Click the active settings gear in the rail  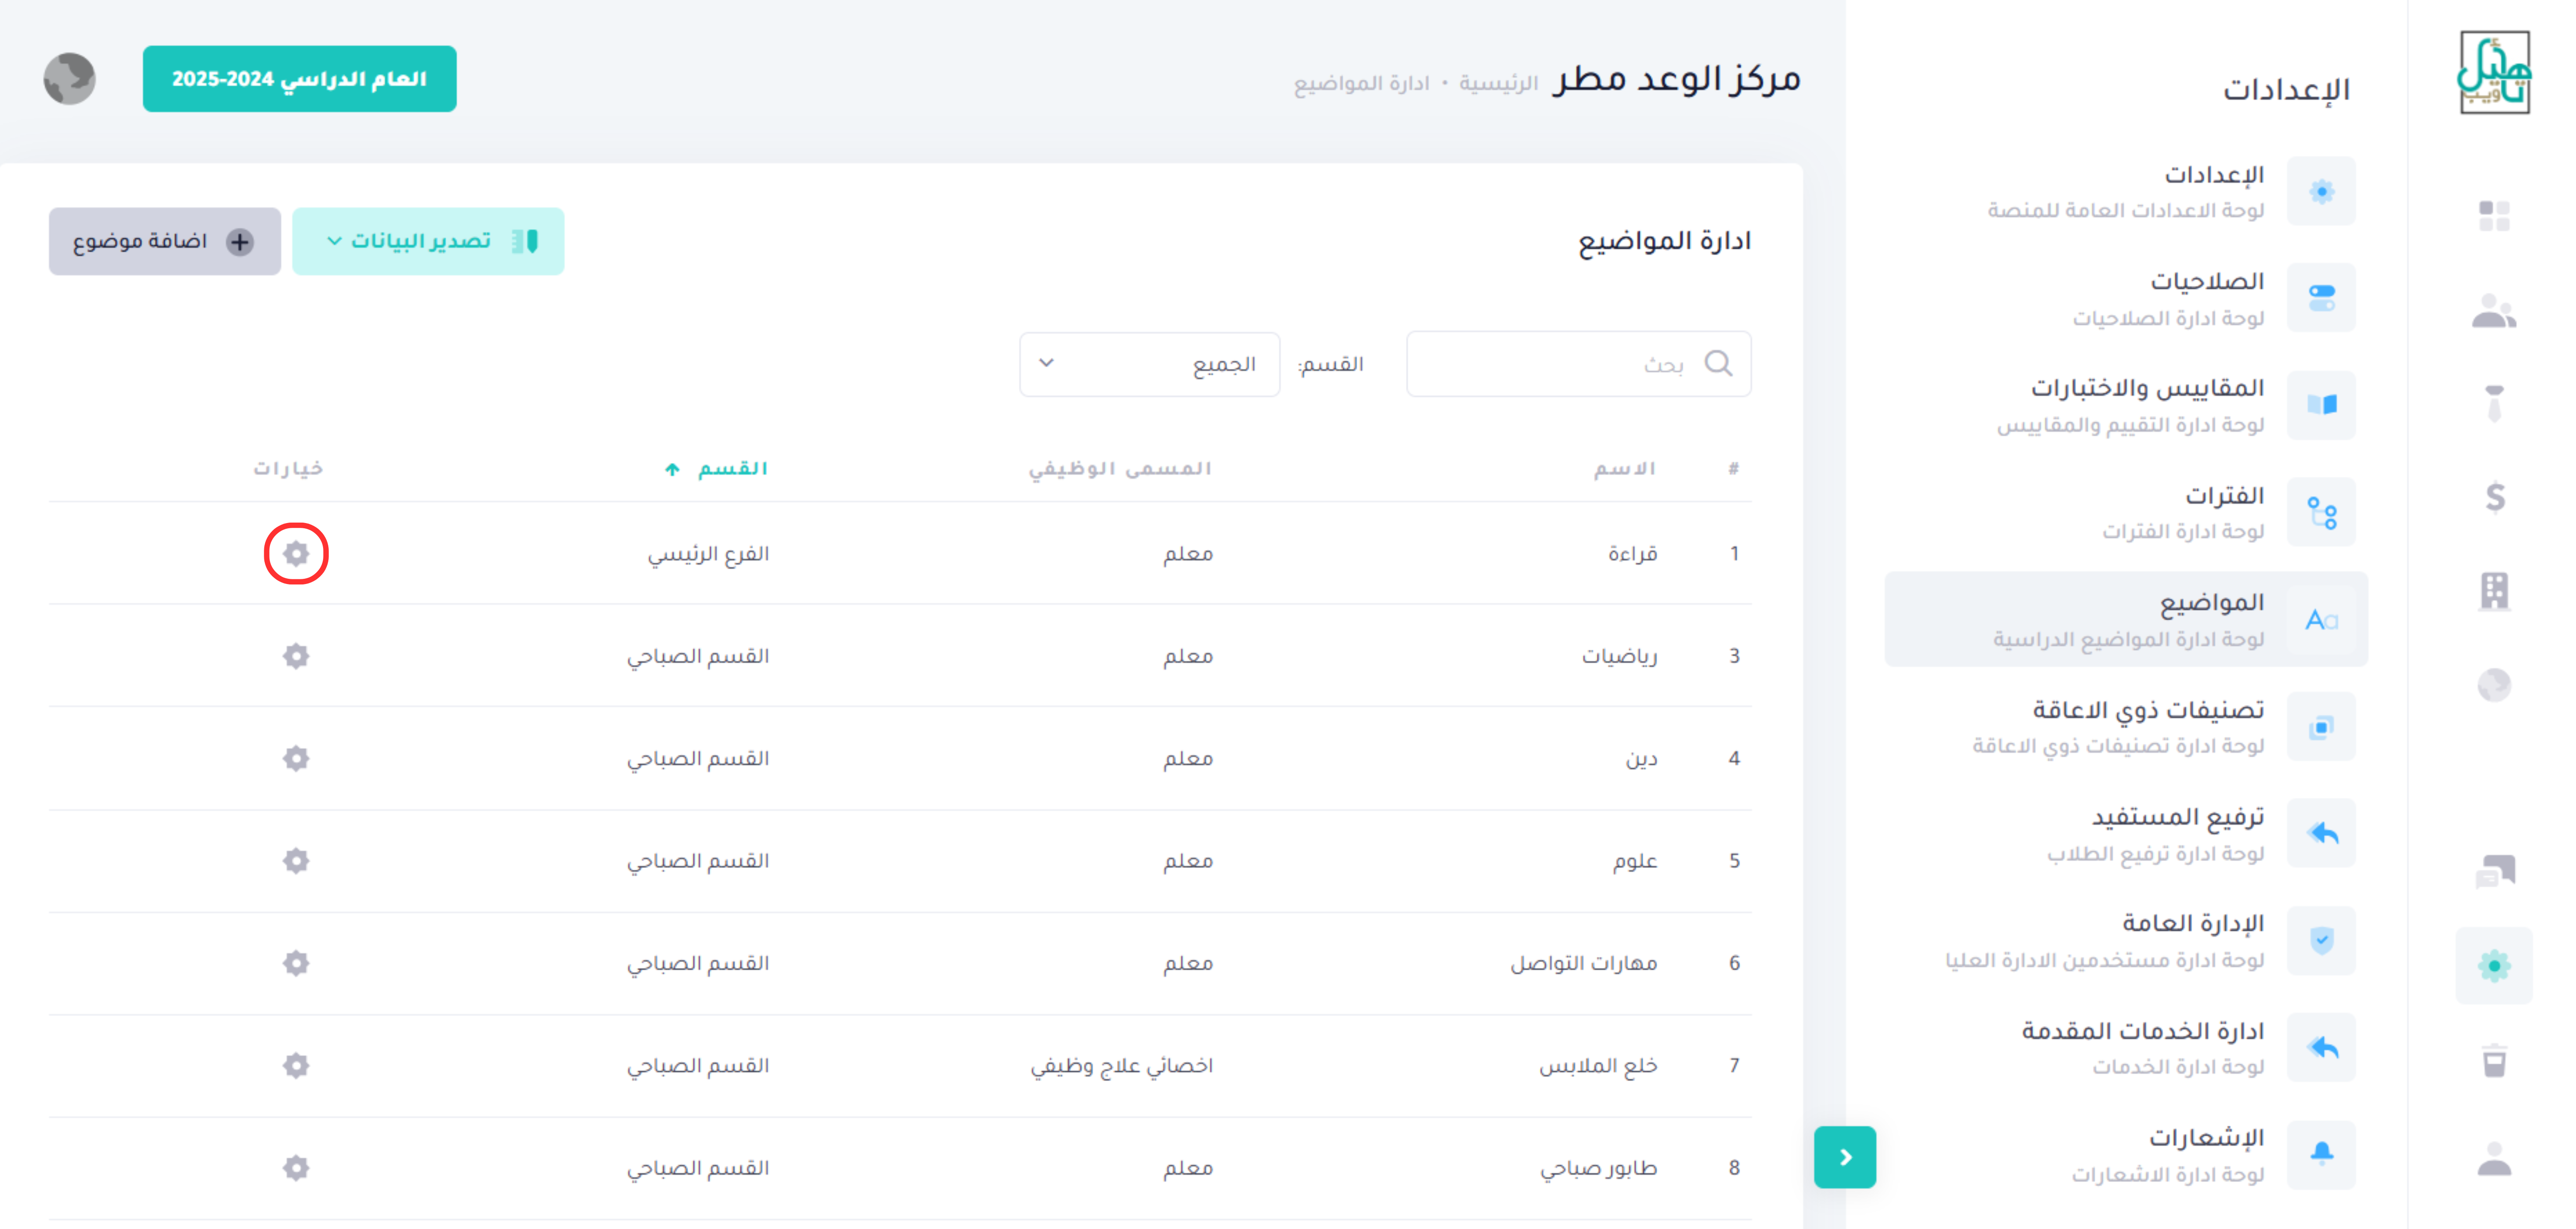click(x=2494, y=965)
